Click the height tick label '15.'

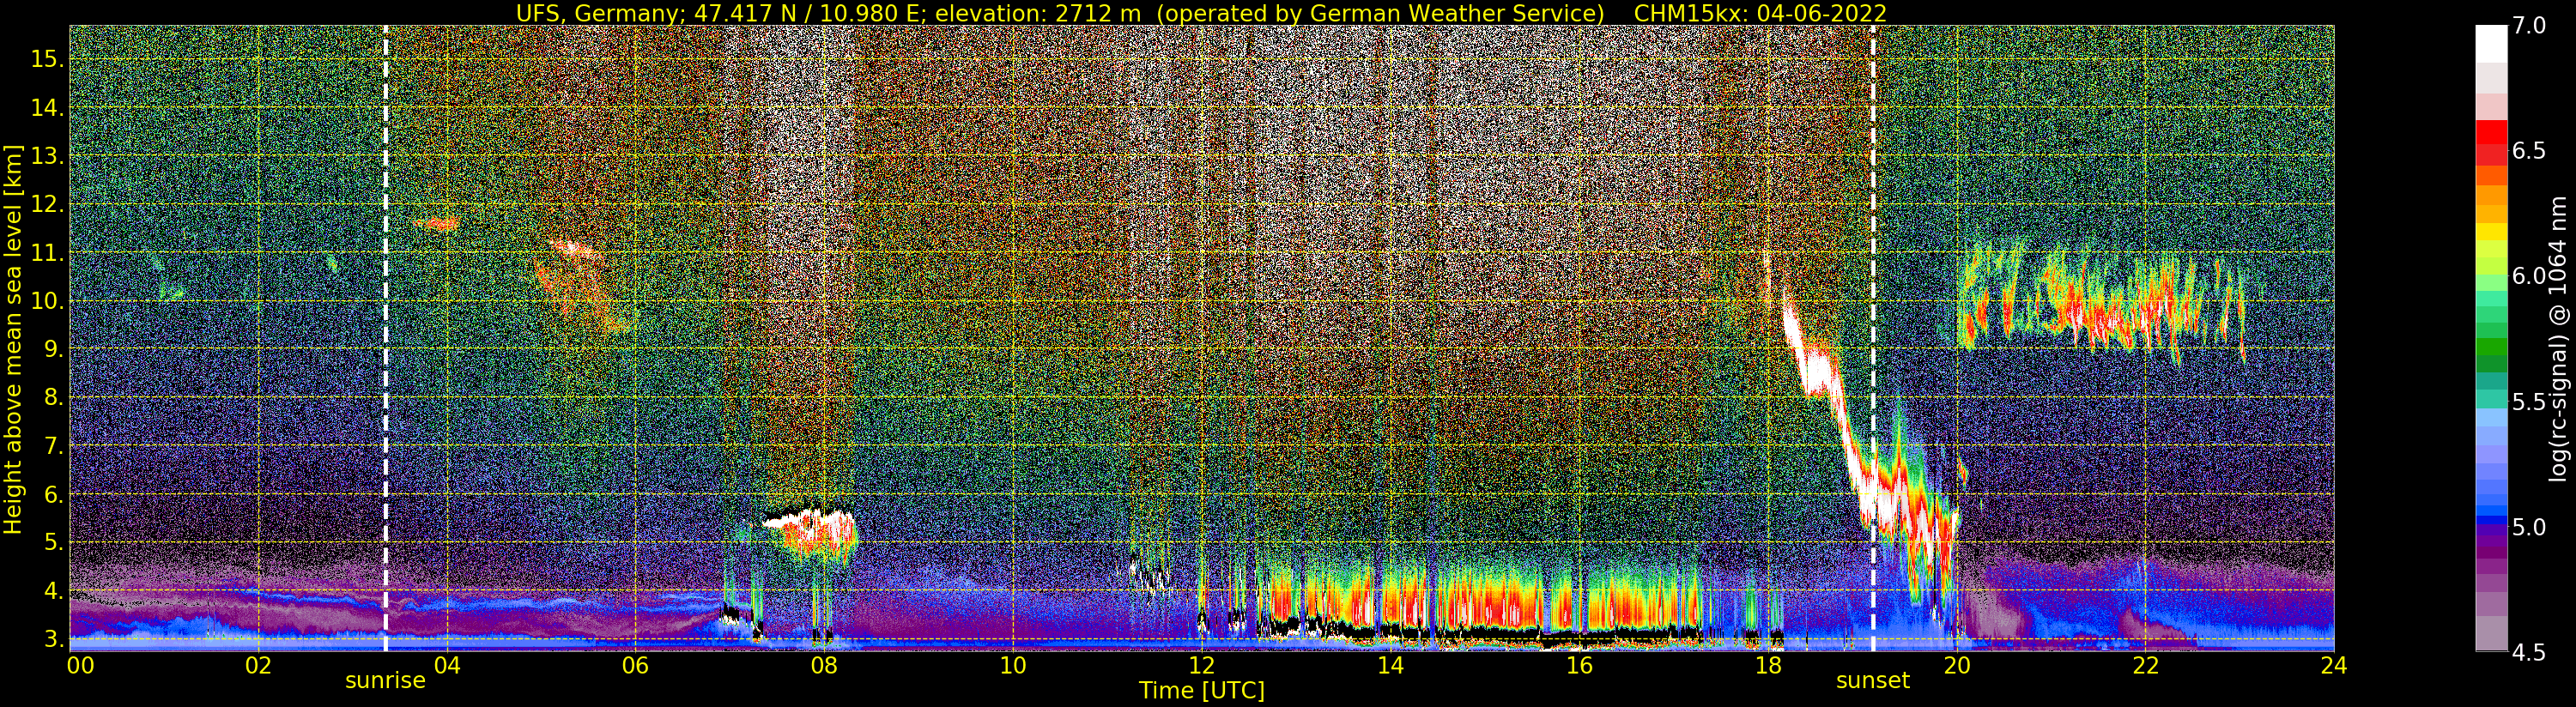48,59
